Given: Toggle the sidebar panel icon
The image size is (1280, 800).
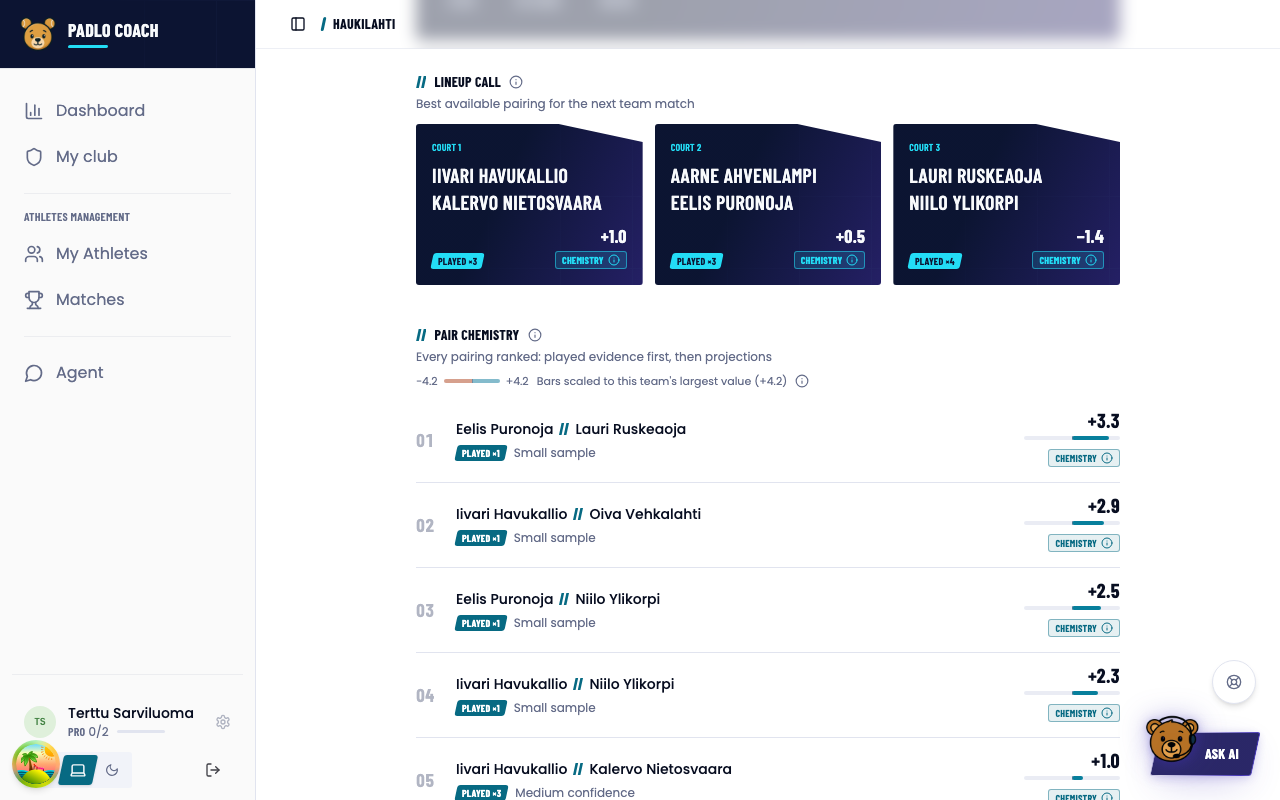Looking at the screenshot, I should click(x=298, y=24).
